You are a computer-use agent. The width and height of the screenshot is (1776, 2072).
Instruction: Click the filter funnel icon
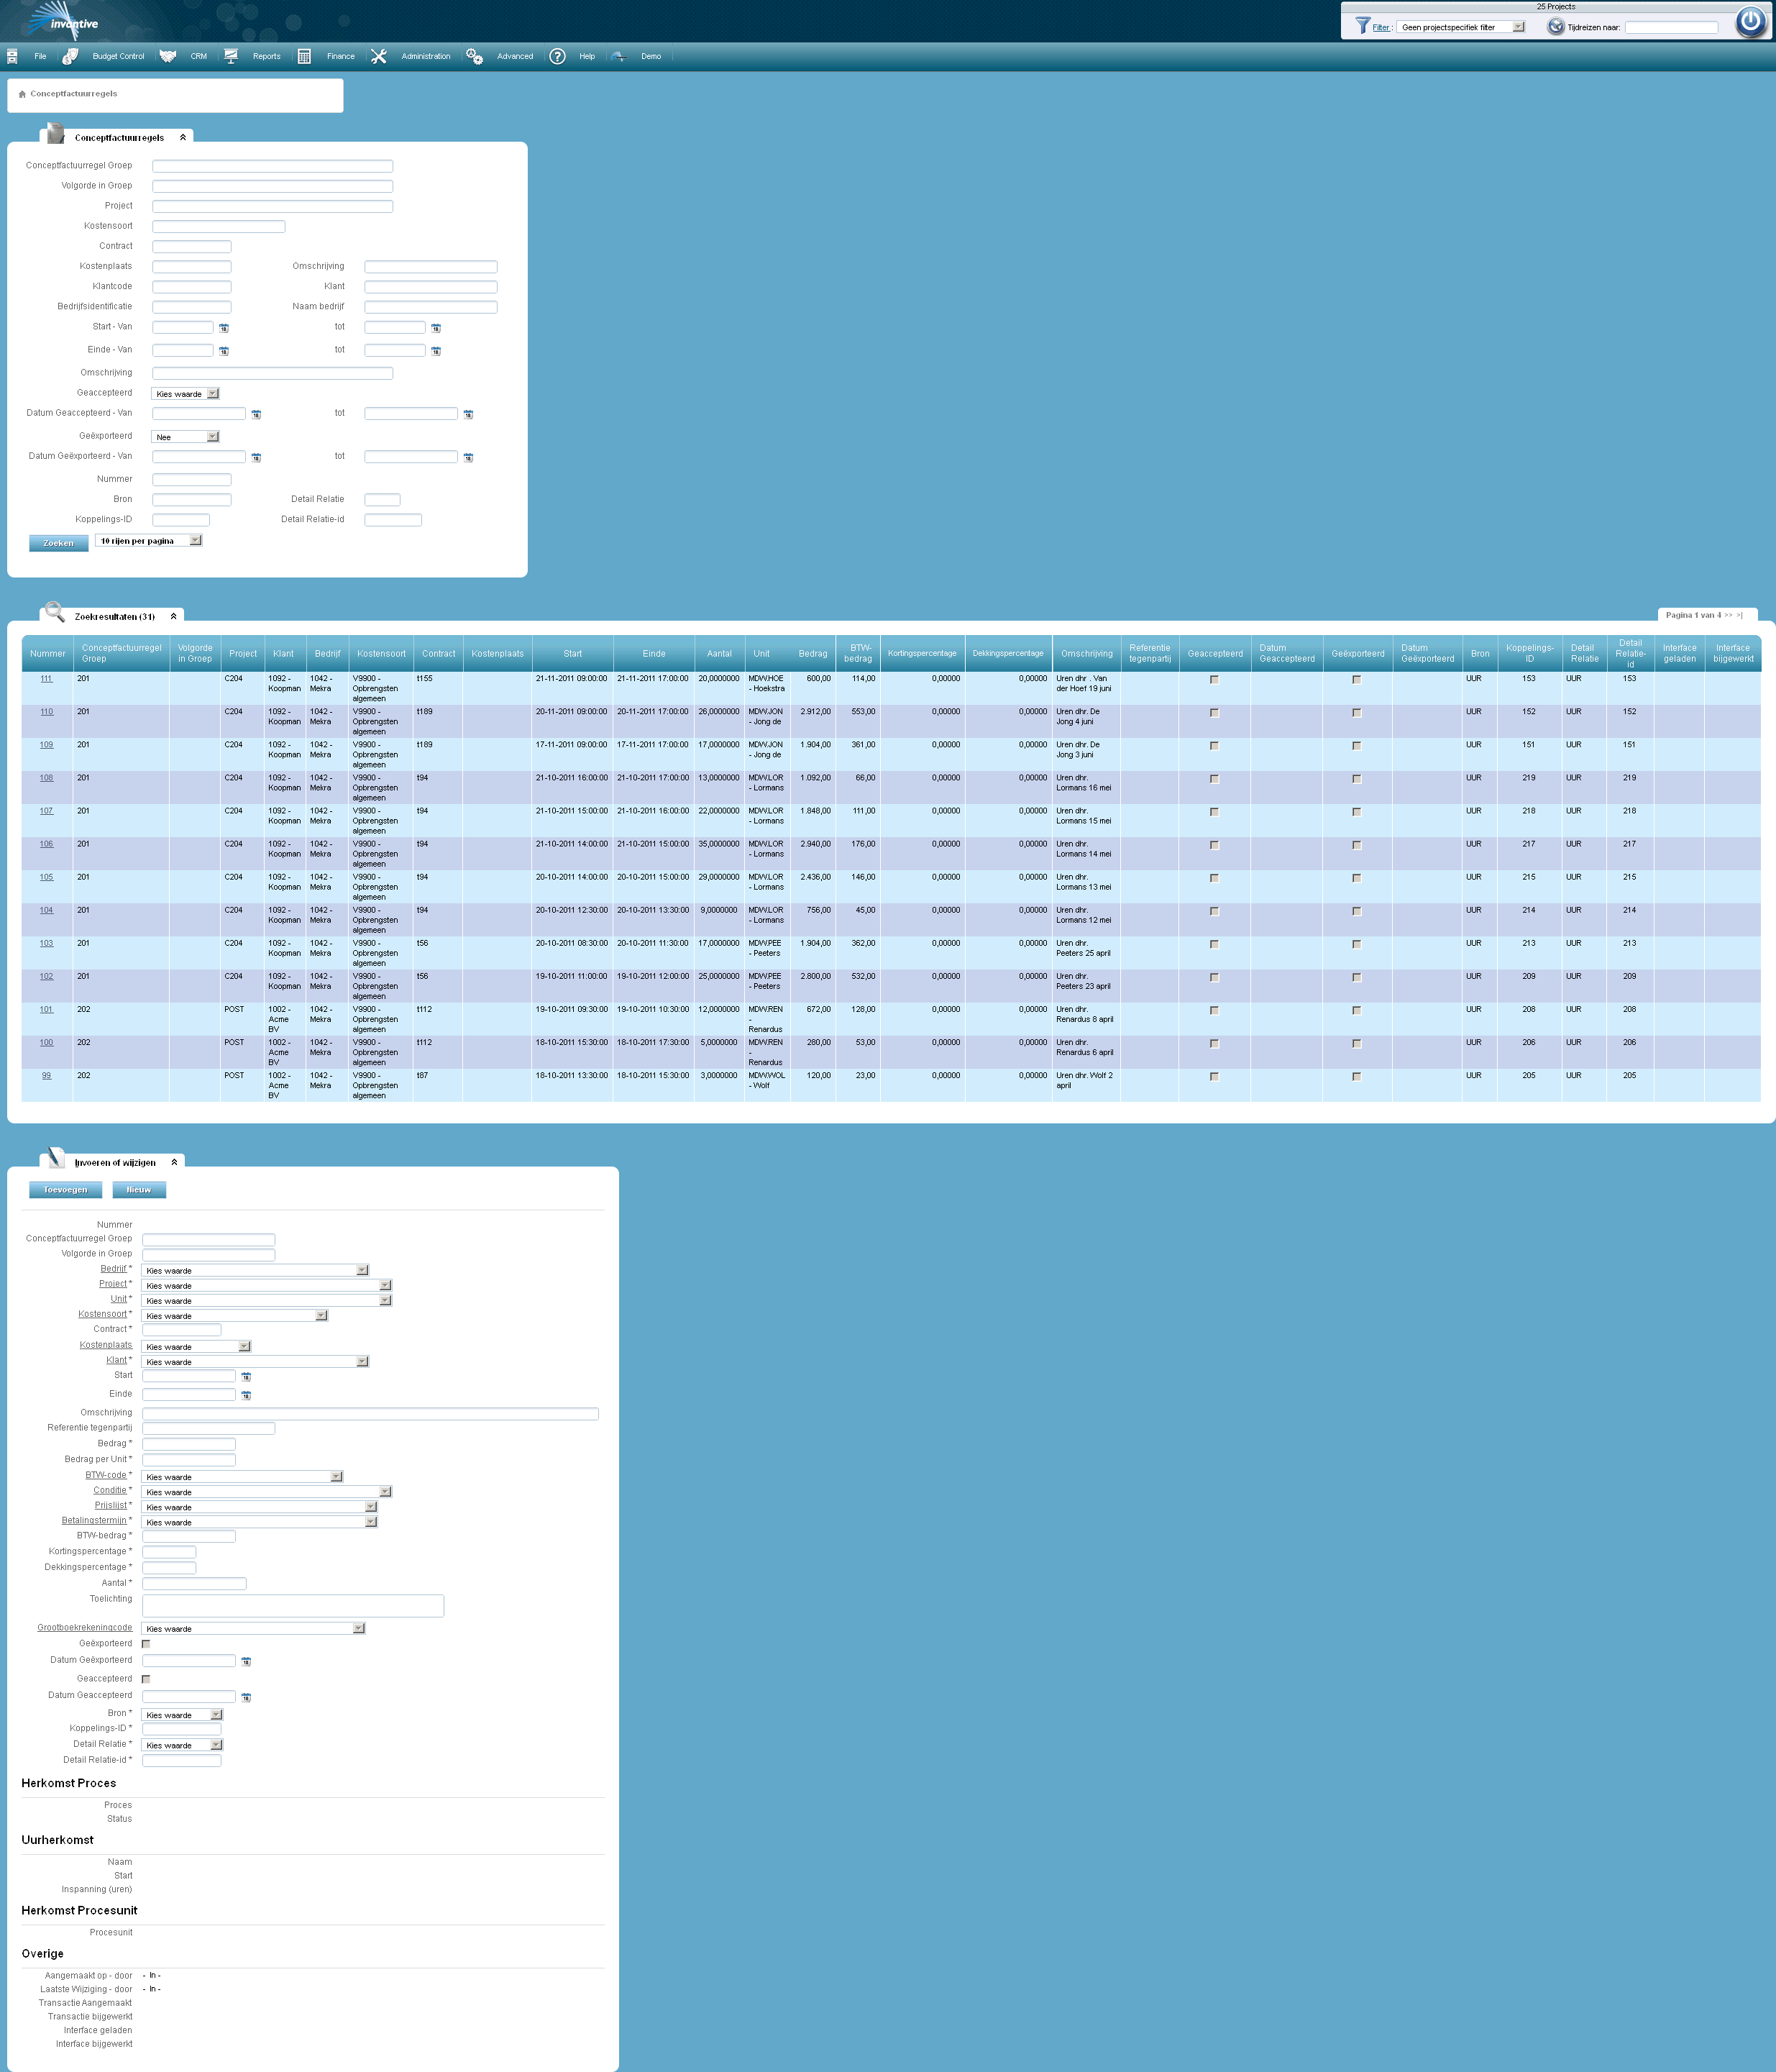[x=1362, y=25]
